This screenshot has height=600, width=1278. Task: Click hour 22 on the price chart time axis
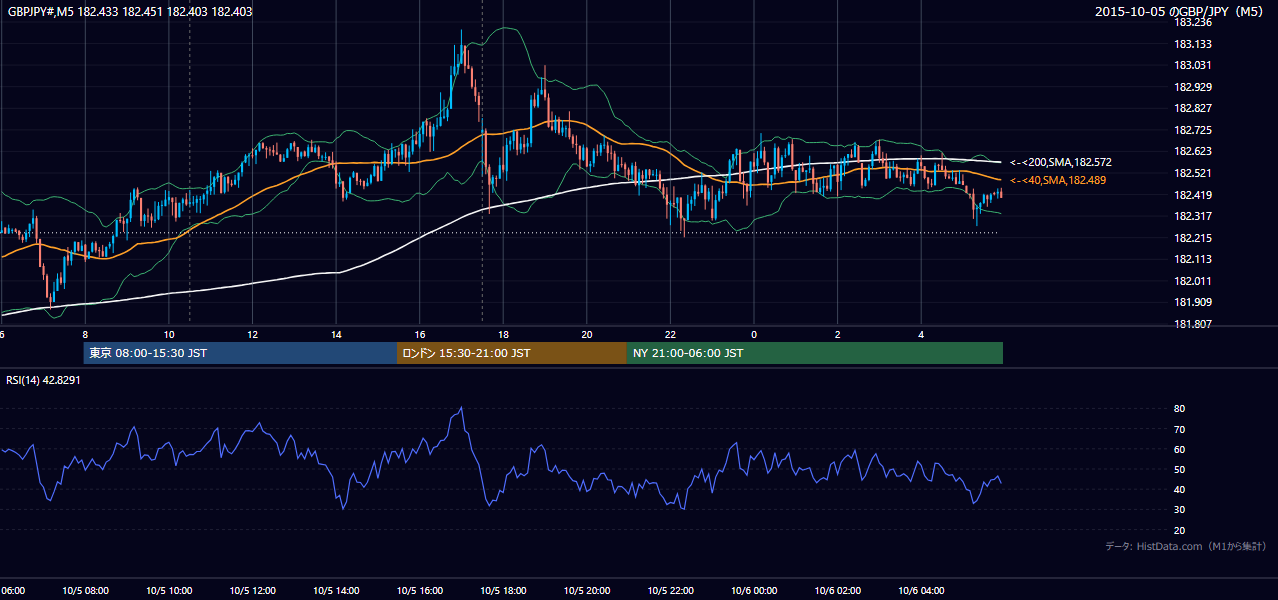(x=671, y=334)
